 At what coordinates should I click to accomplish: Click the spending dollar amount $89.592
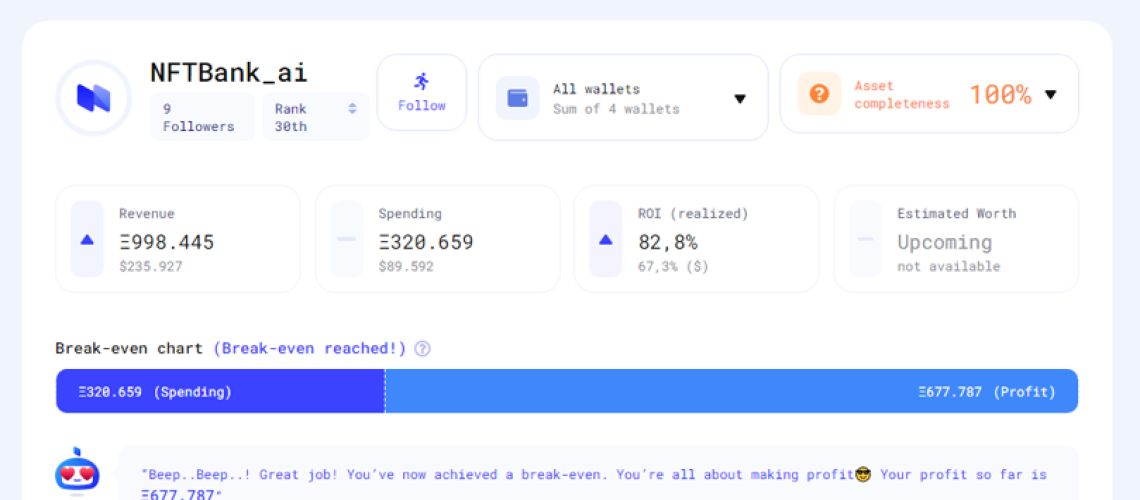click(x=406, y=267)
